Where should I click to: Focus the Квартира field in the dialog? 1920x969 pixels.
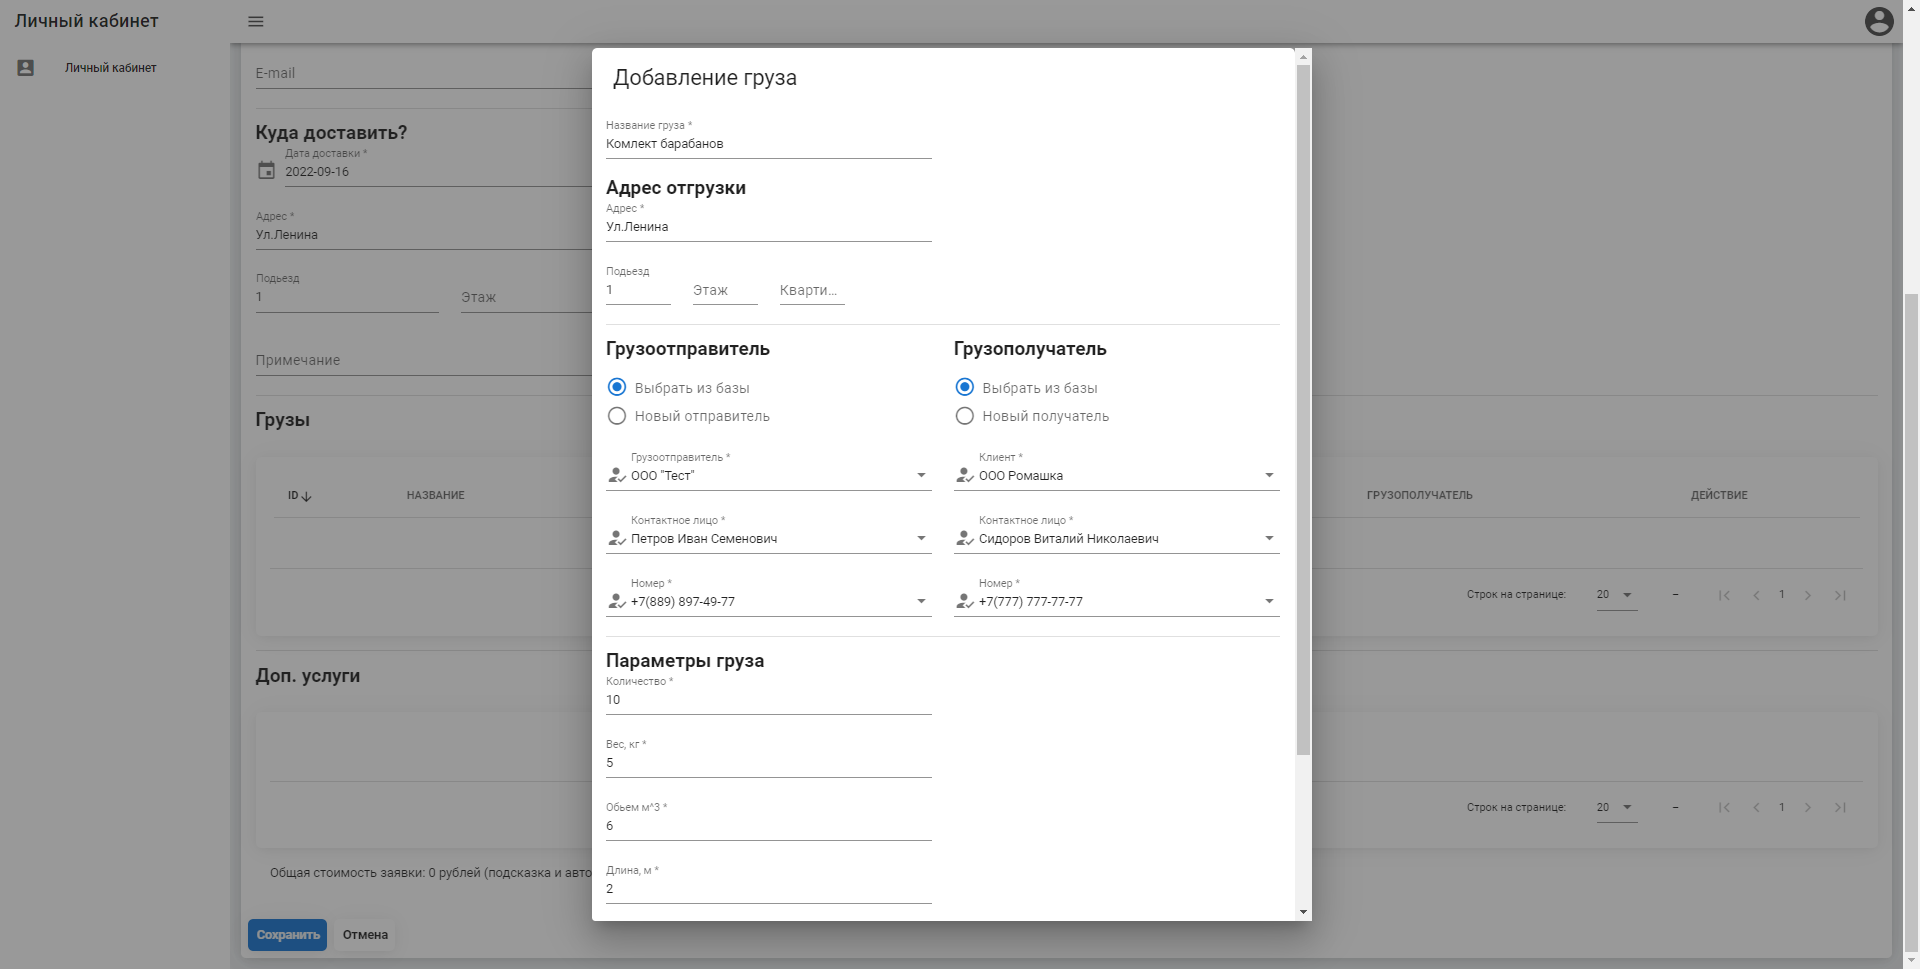click(x=812, y=290)
